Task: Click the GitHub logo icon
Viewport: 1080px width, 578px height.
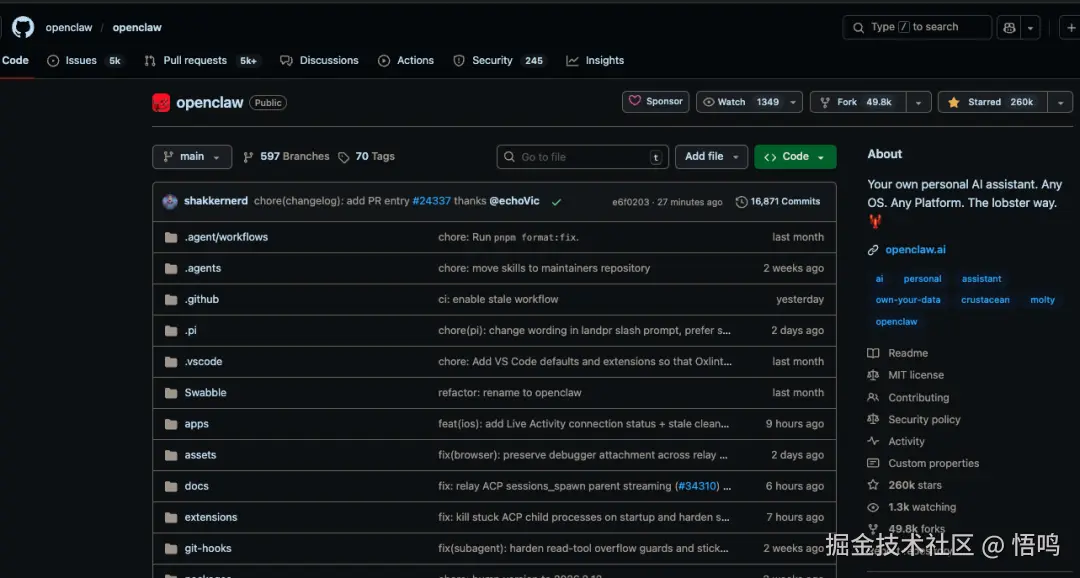Action: [x=22, y=27]
